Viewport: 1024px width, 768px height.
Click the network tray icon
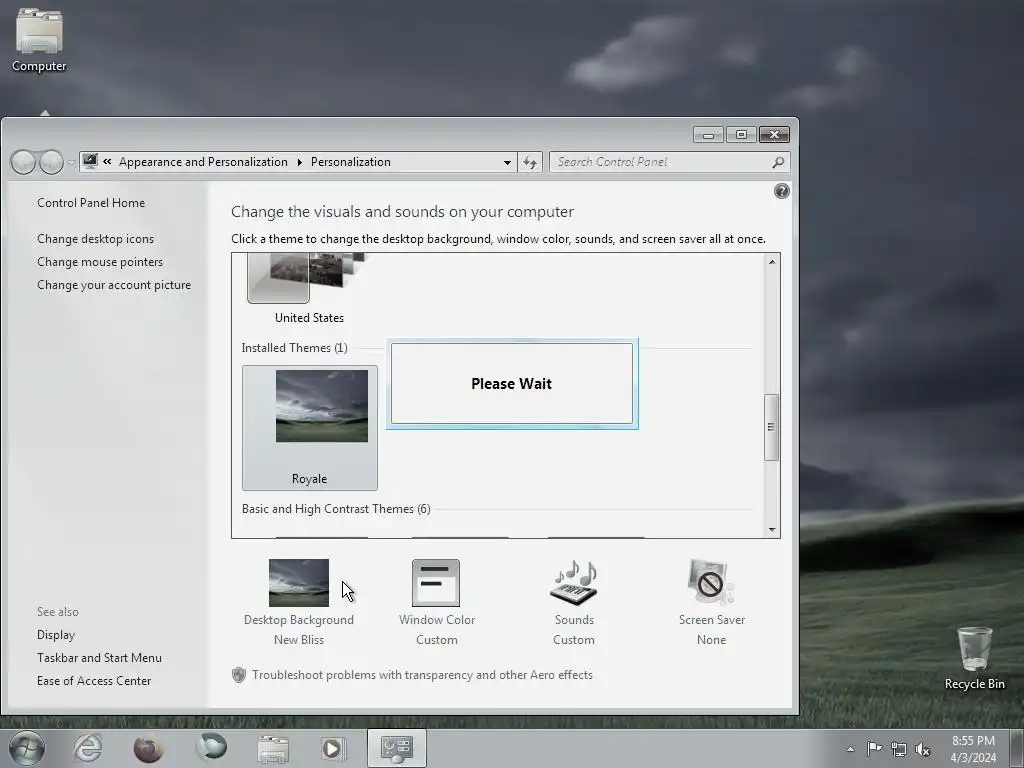click(x=899, y=748)
